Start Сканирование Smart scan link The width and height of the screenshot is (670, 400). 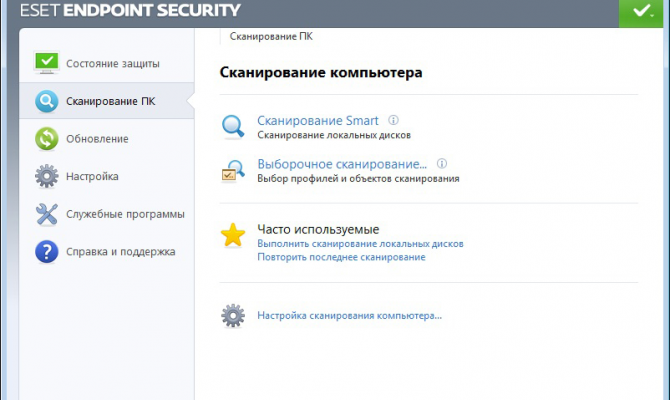tap(319, 120)
